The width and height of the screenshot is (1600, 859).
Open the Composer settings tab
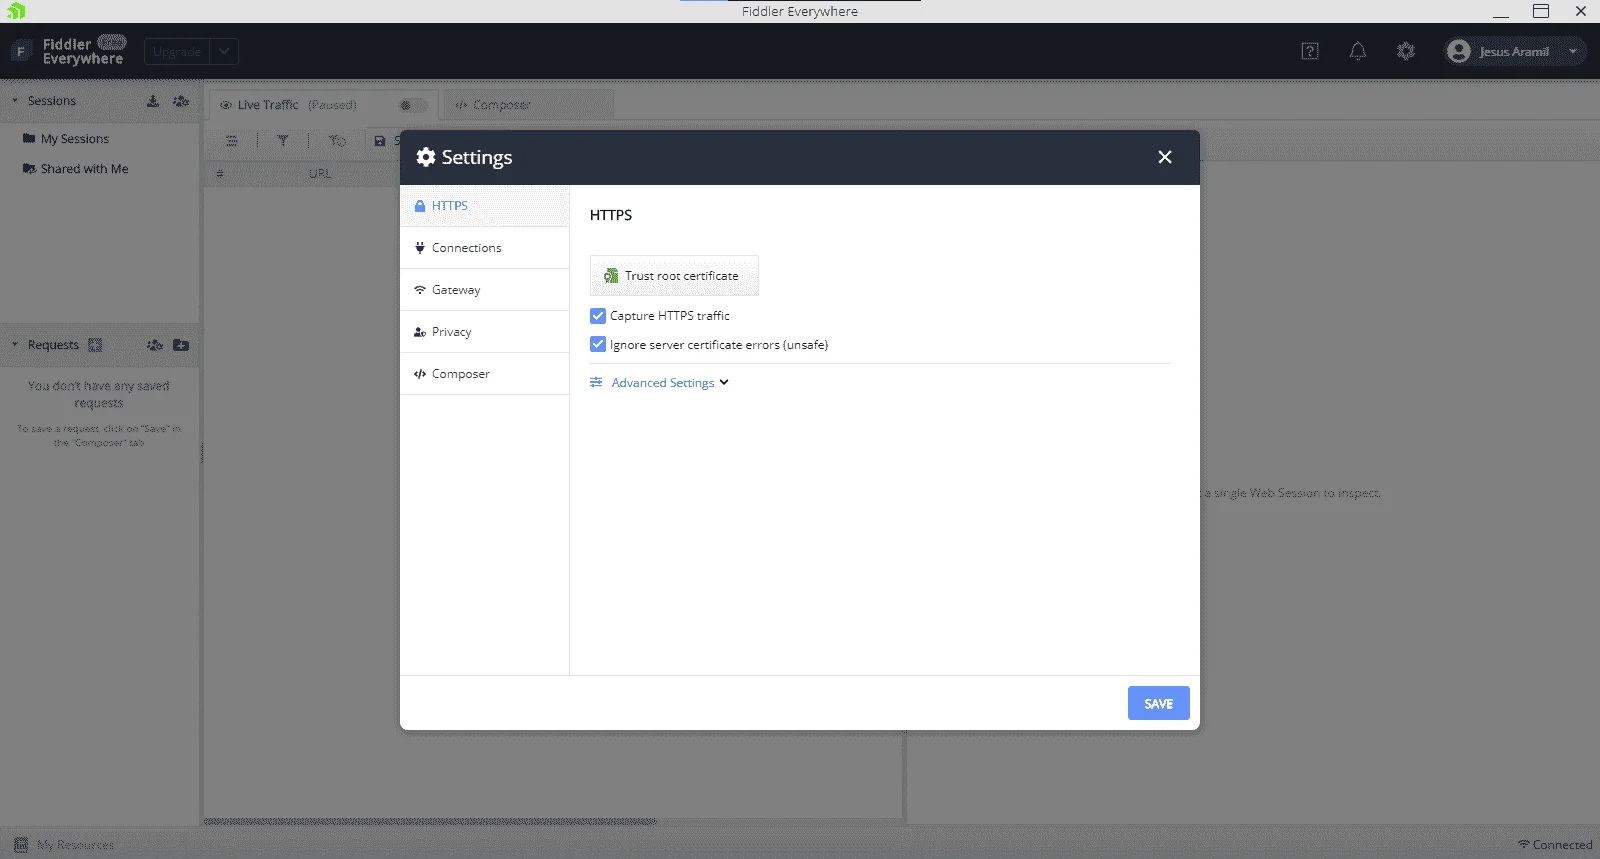[485, 374]
